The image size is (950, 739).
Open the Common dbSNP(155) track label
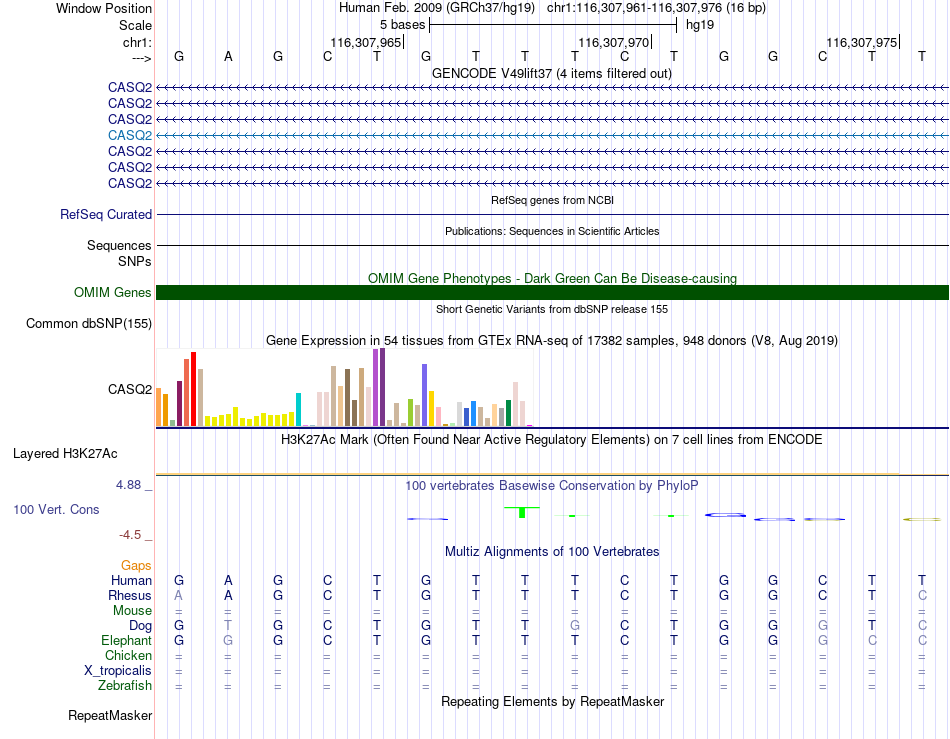(88, 323)
